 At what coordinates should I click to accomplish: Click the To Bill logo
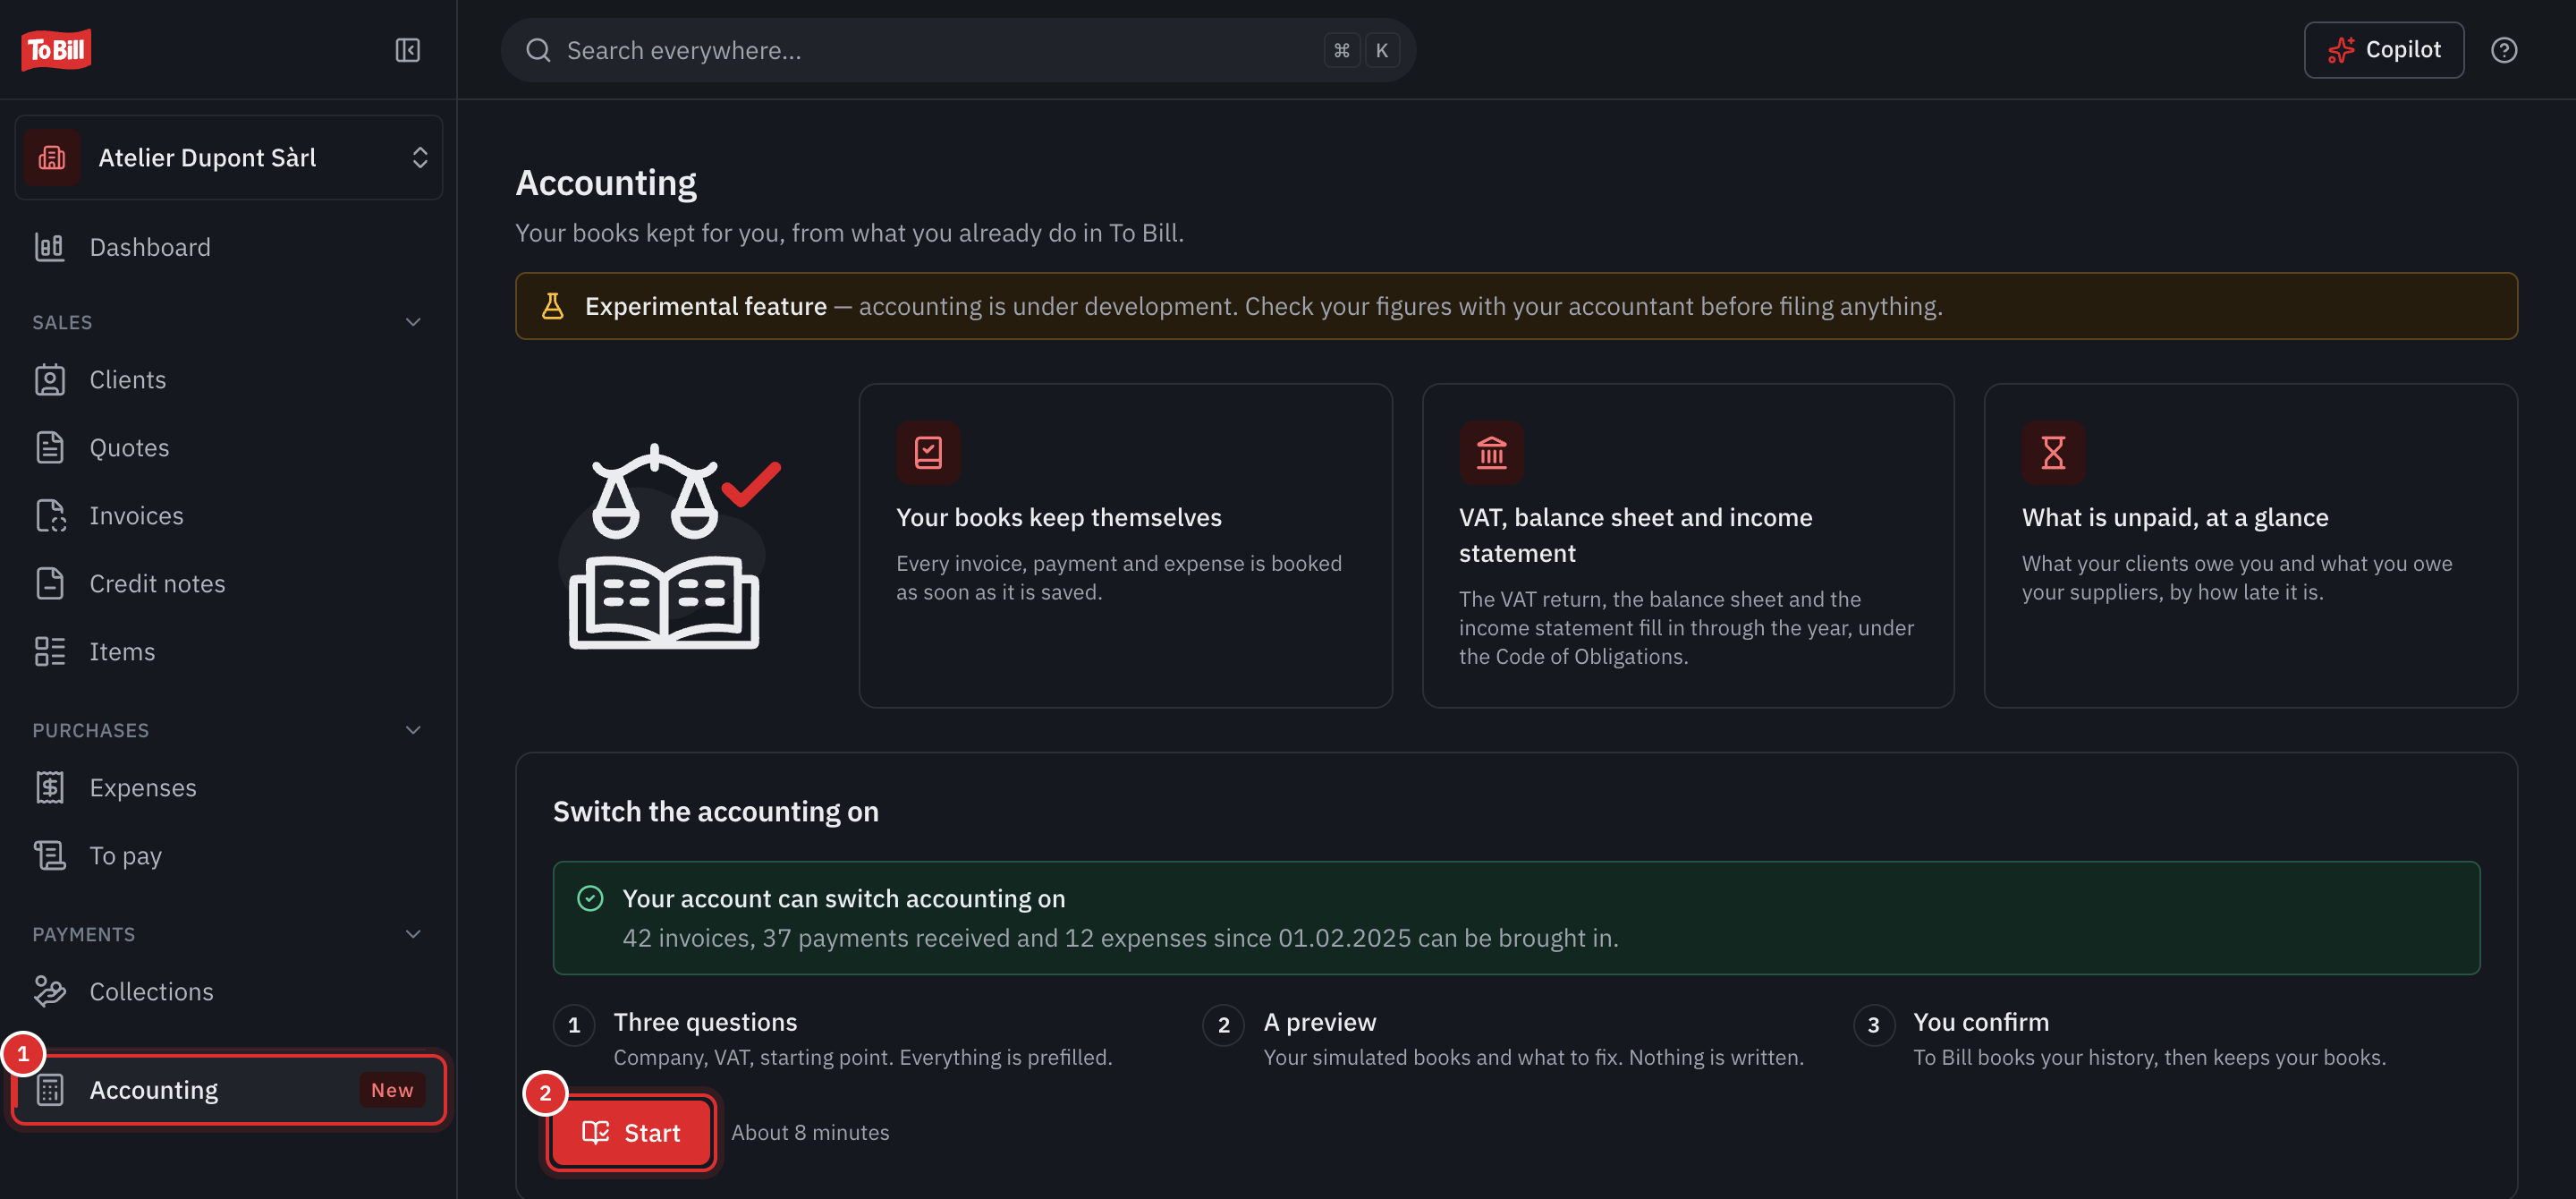pos(56,50)
